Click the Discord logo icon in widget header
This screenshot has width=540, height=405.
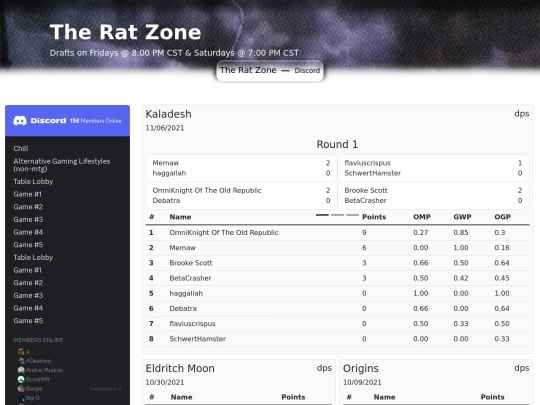point(20,121)
